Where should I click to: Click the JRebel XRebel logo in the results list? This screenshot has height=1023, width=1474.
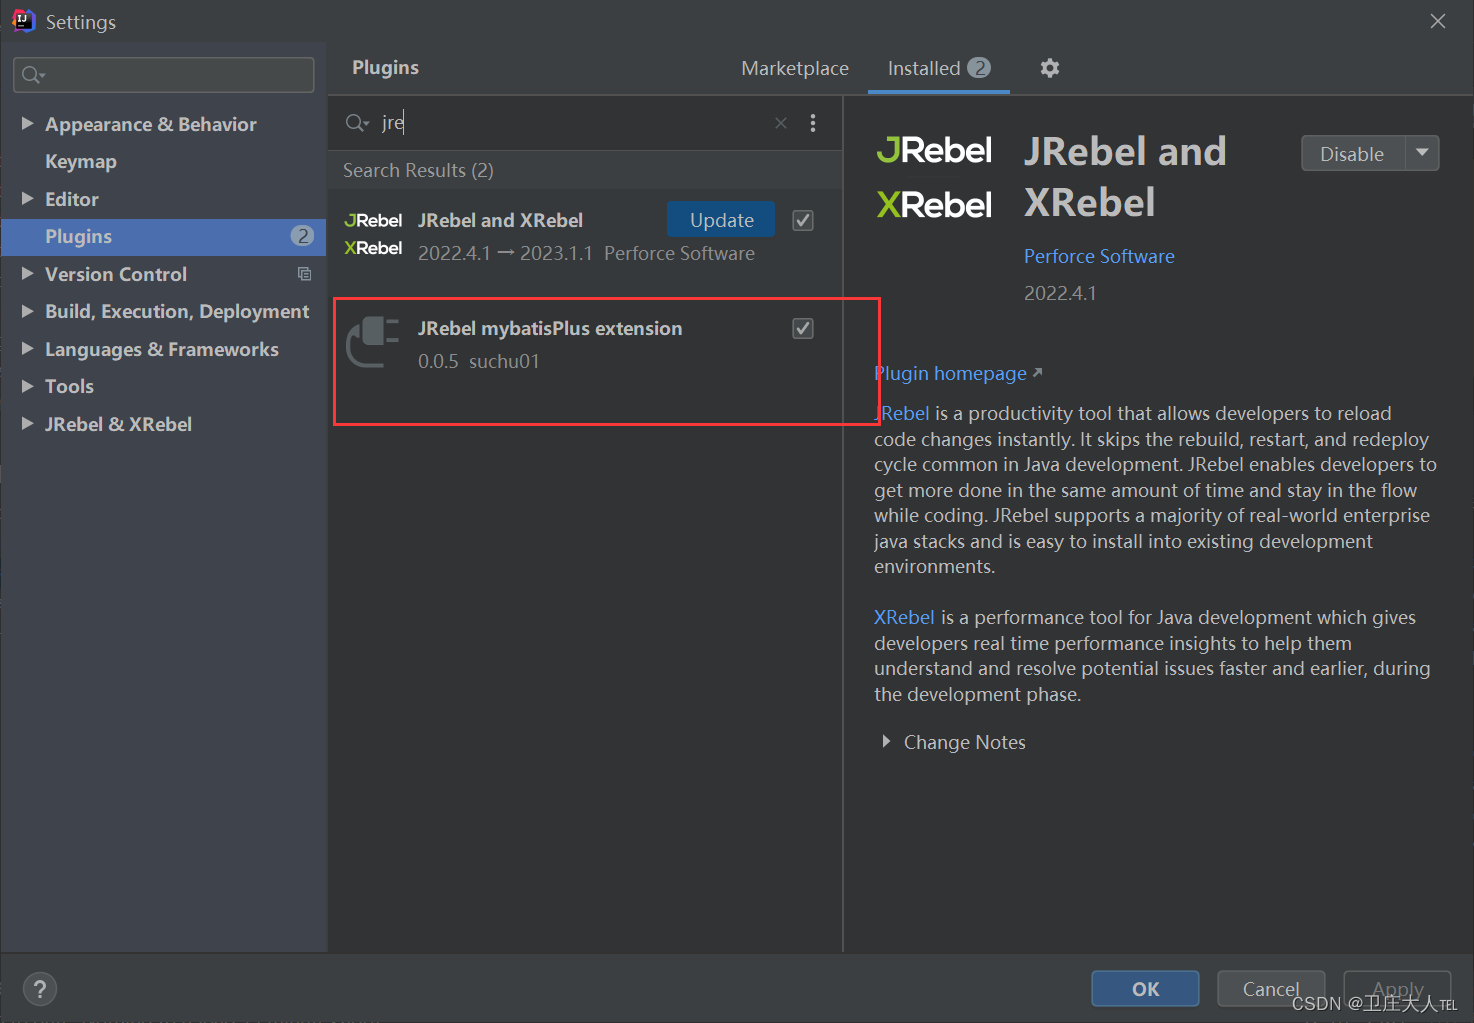tap(373, 234)
